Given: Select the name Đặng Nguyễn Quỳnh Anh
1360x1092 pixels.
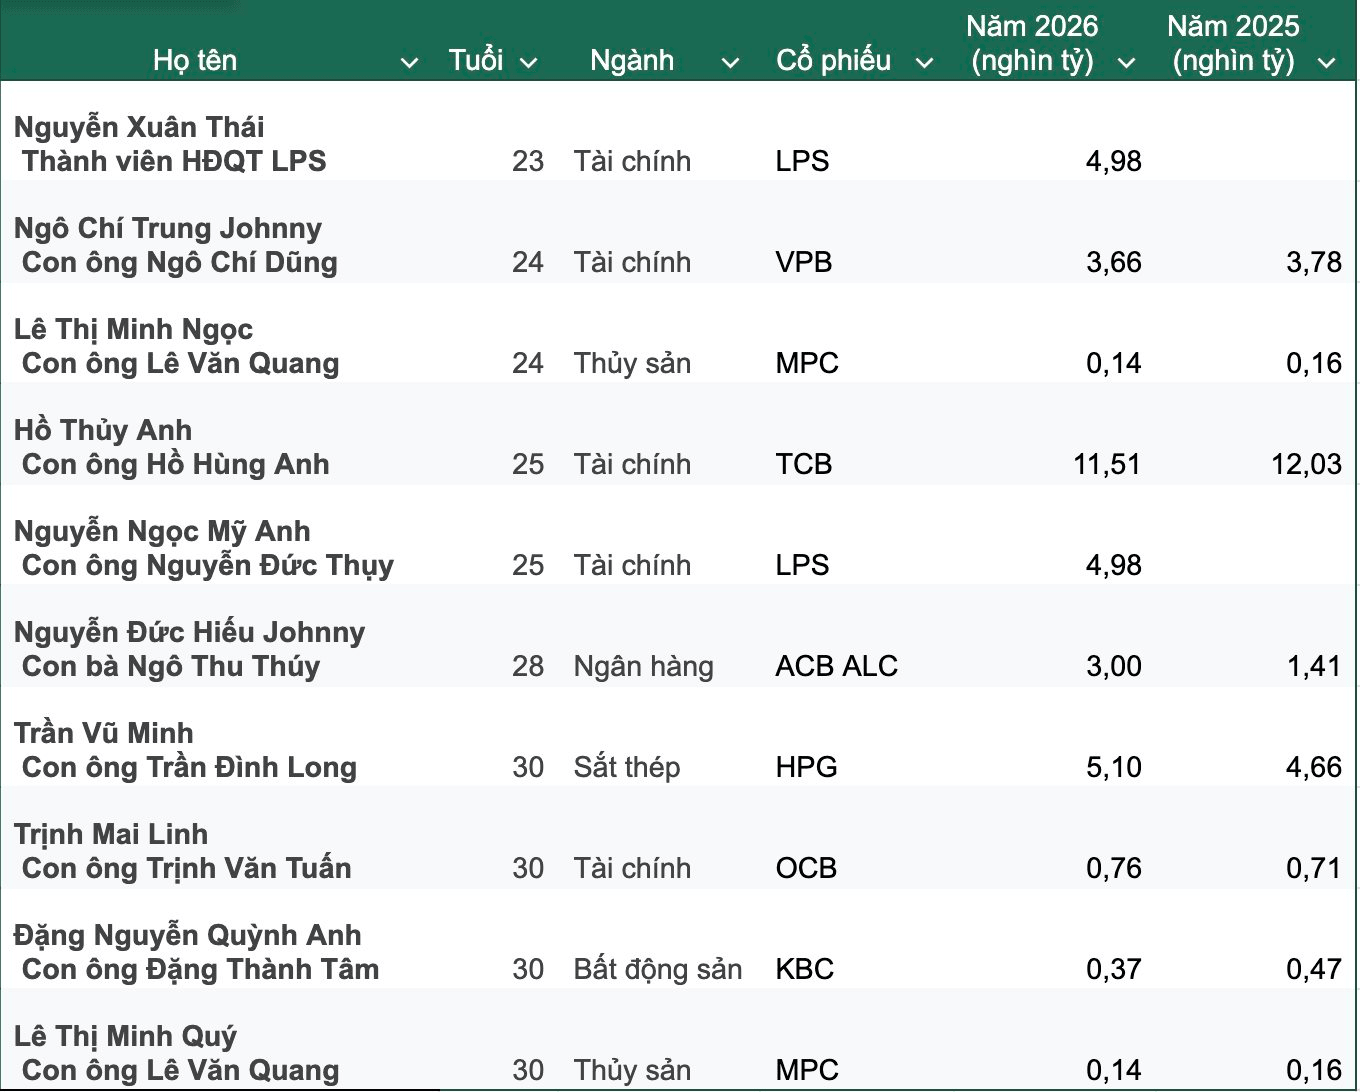Looking at the screenshot, I should [x=187, y=936].
